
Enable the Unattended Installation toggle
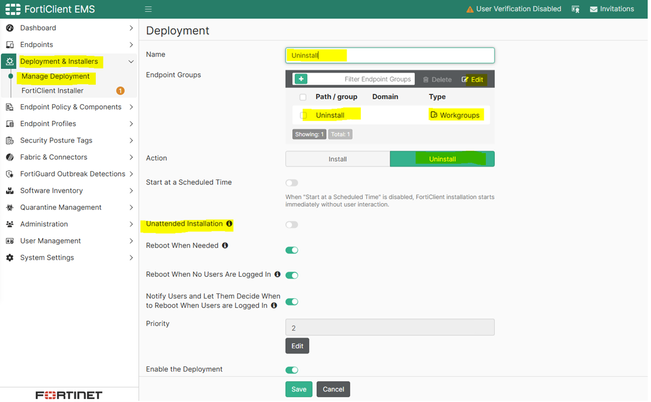pos(291,225)
